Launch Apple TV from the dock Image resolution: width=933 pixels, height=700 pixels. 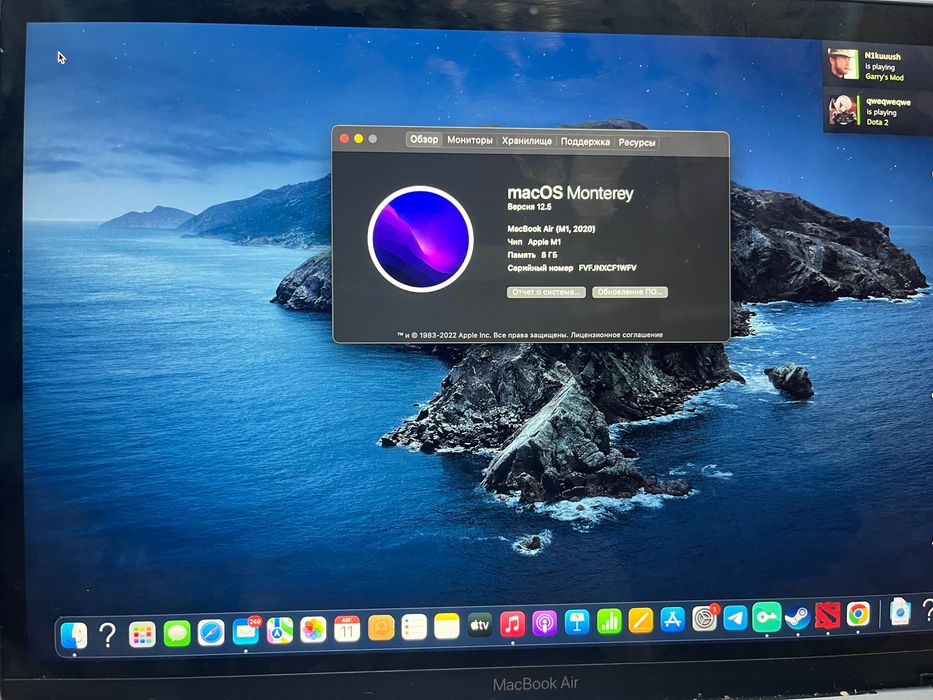480,625
